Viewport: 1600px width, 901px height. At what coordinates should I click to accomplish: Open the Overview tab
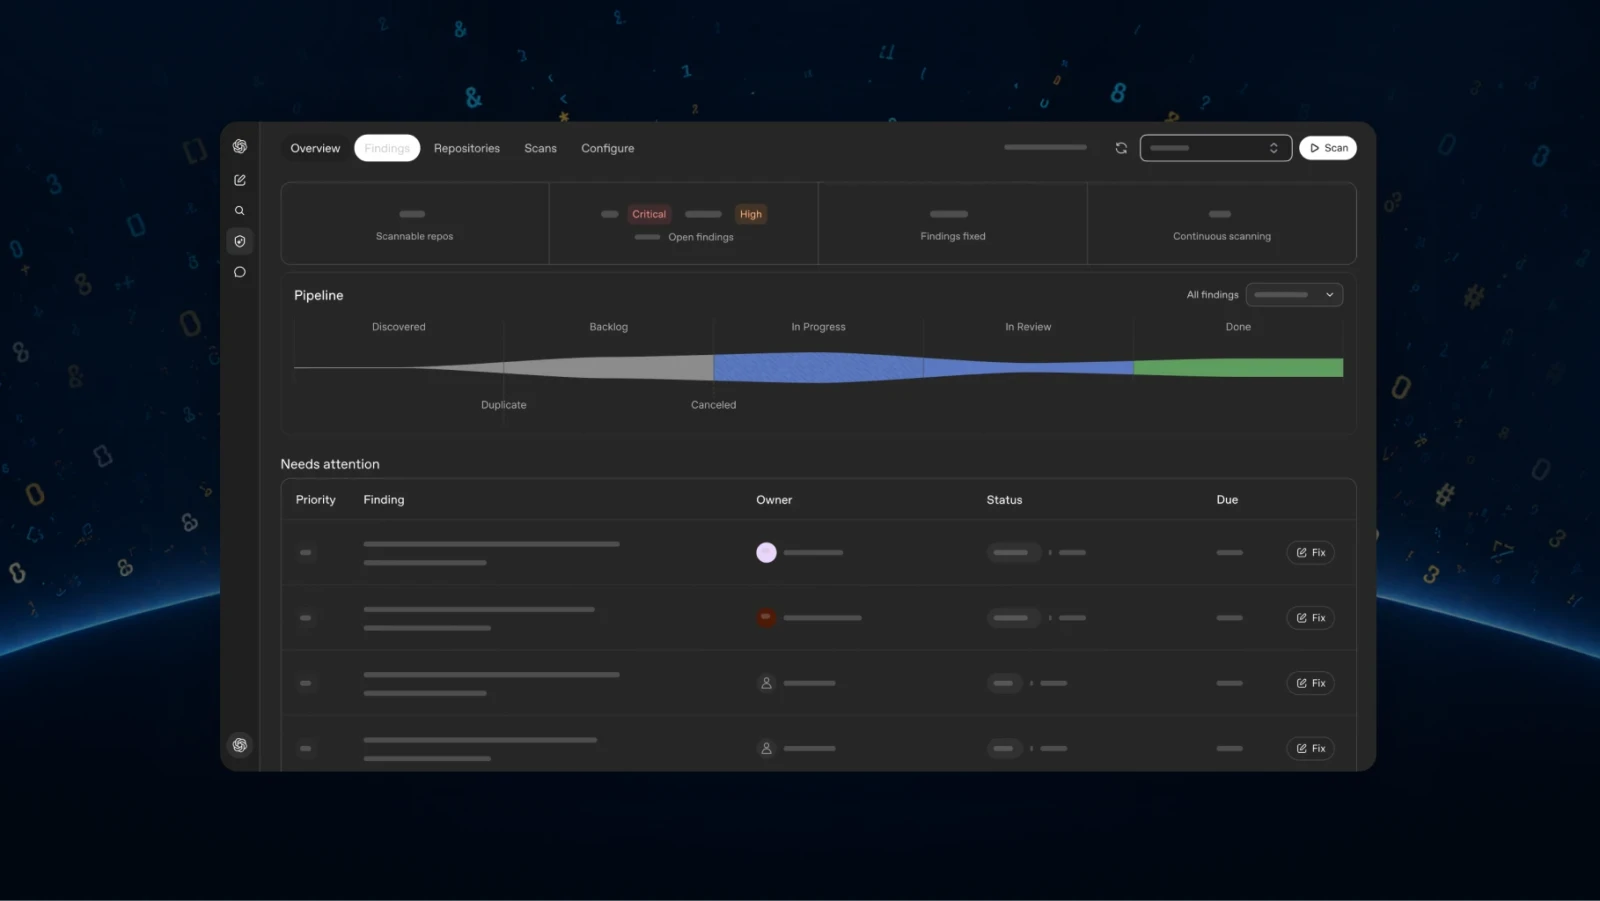click(x=315, y=148)
